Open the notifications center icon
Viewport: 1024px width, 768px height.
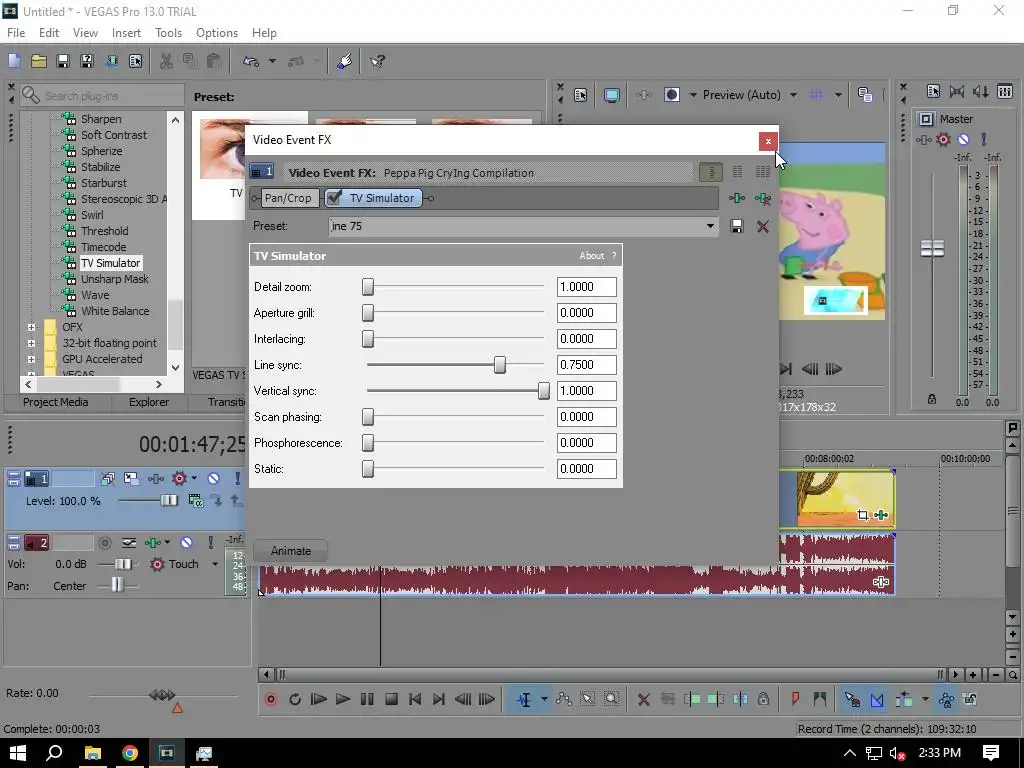click(991, 753)
